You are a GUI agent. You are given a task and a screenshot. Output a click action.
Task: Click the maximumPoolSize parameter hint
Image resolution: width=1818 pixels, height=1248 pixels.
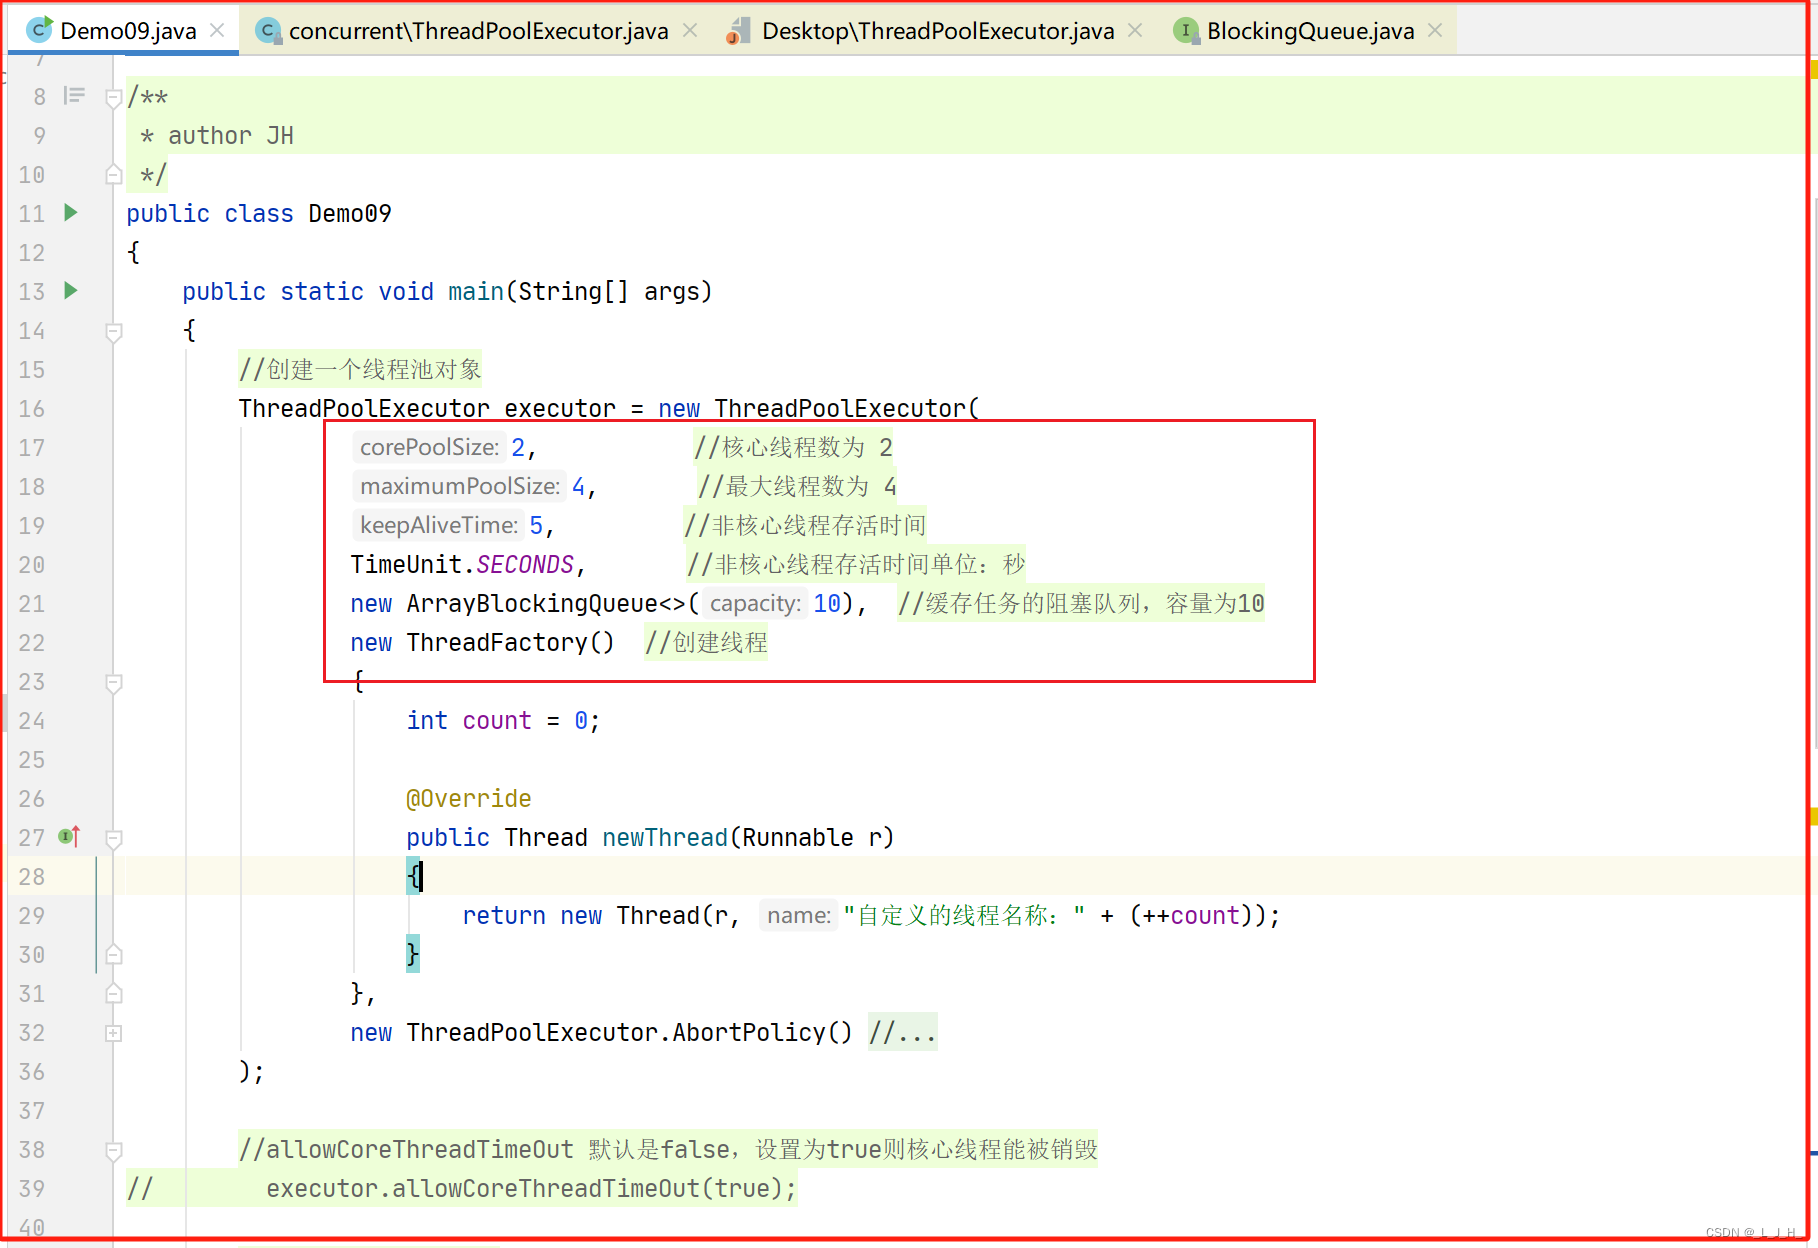(460, 486)
